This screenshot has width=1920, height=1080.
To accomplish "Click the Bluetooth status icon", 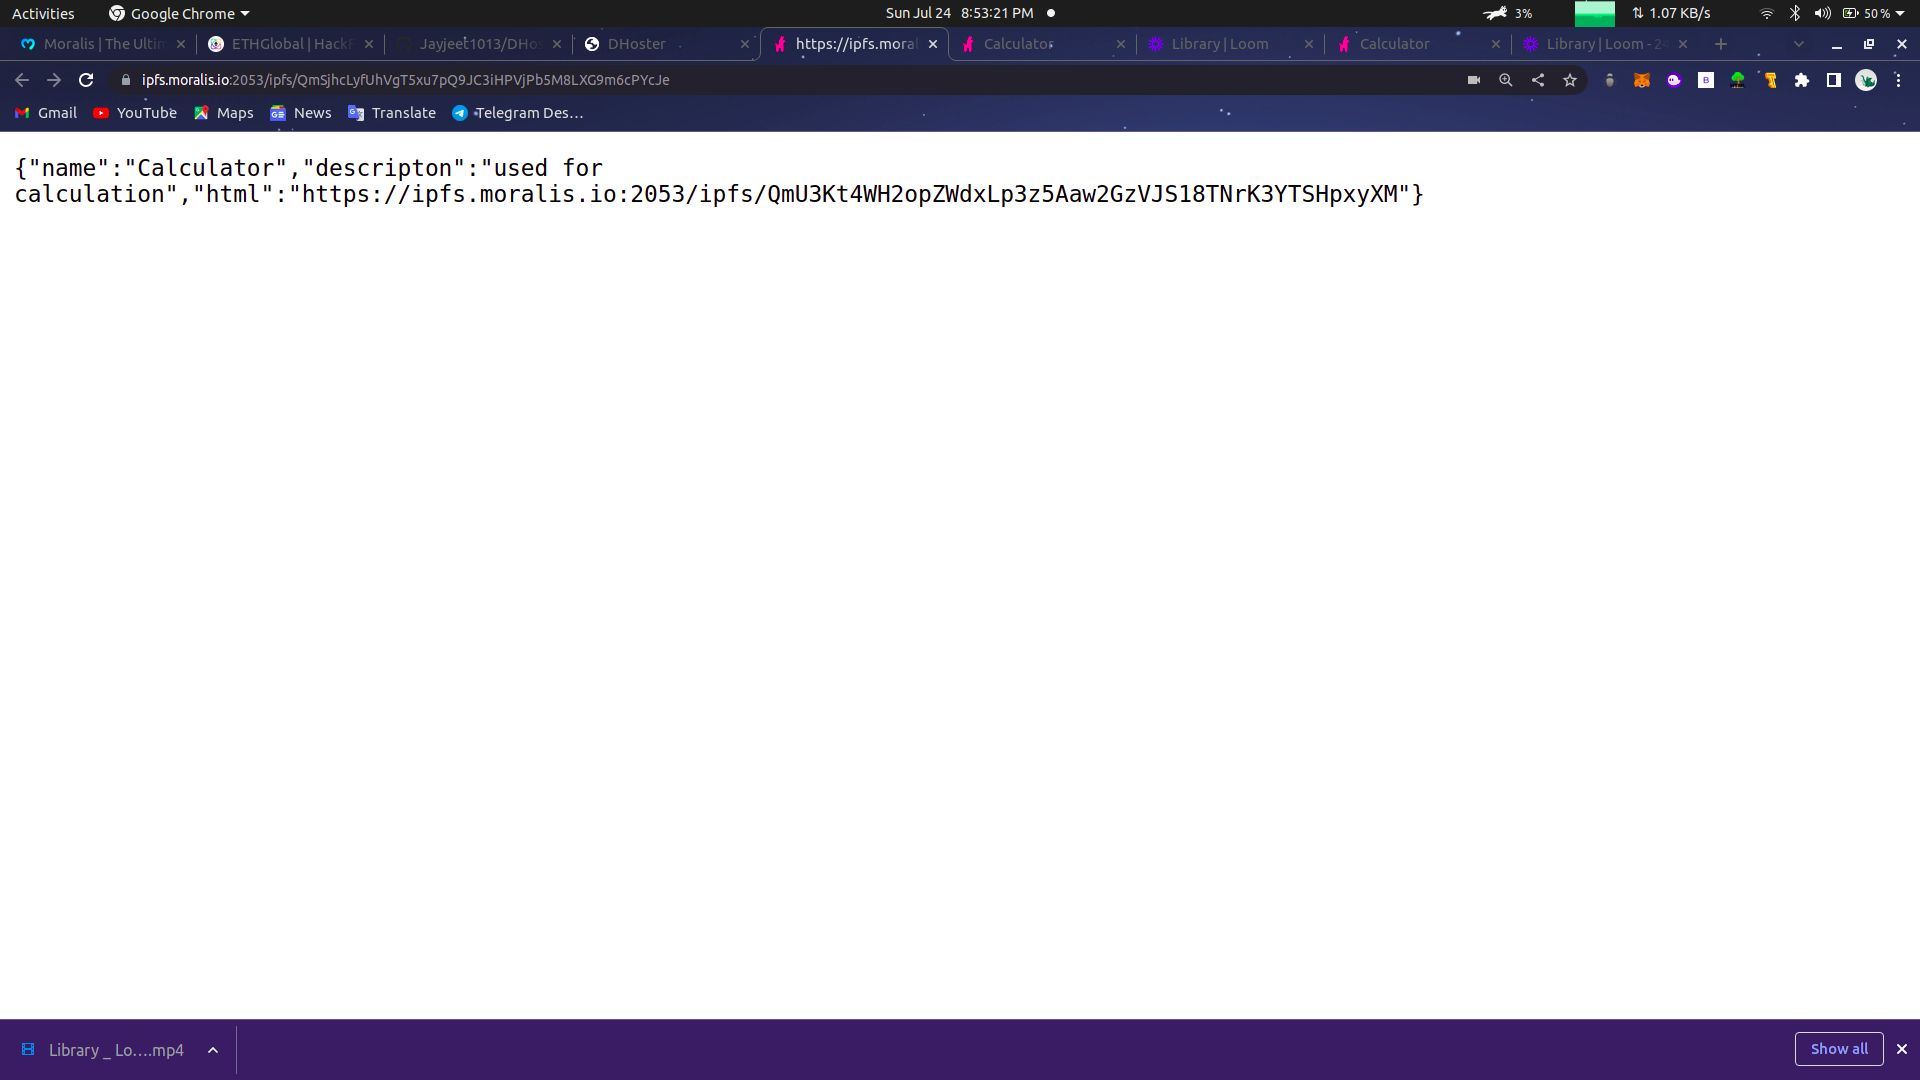I will point(1795,13).
